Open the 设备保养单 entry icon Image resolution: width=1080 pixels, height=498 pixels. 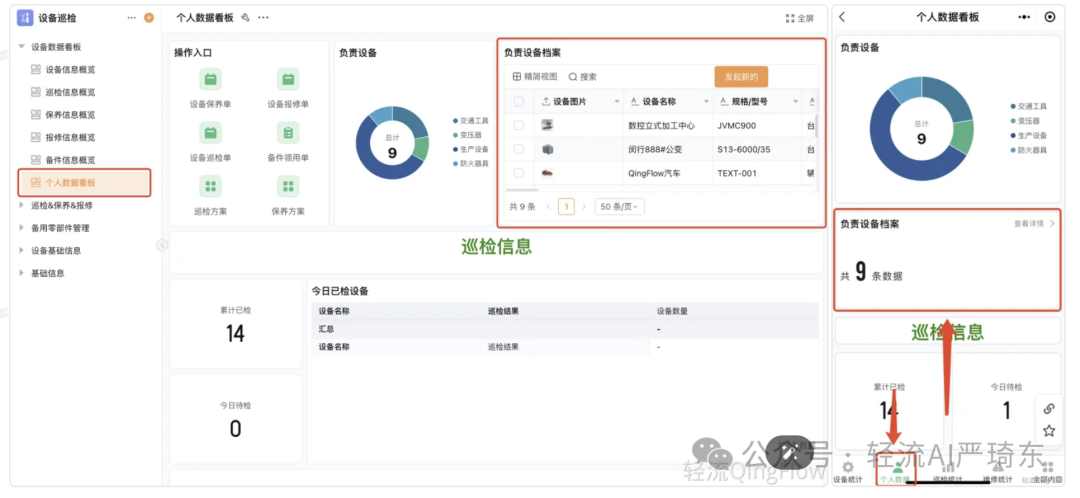tap(210, 79)
